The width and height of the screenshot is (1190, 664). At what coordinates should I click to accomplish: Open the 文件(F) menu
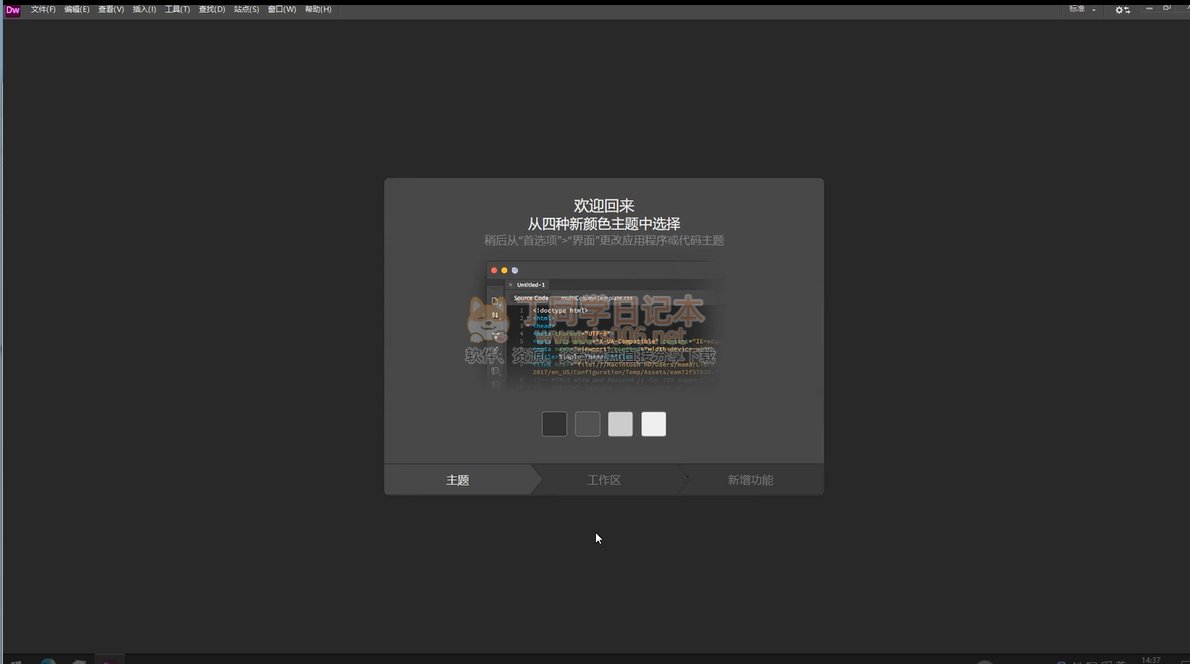(x=43, y=10)
